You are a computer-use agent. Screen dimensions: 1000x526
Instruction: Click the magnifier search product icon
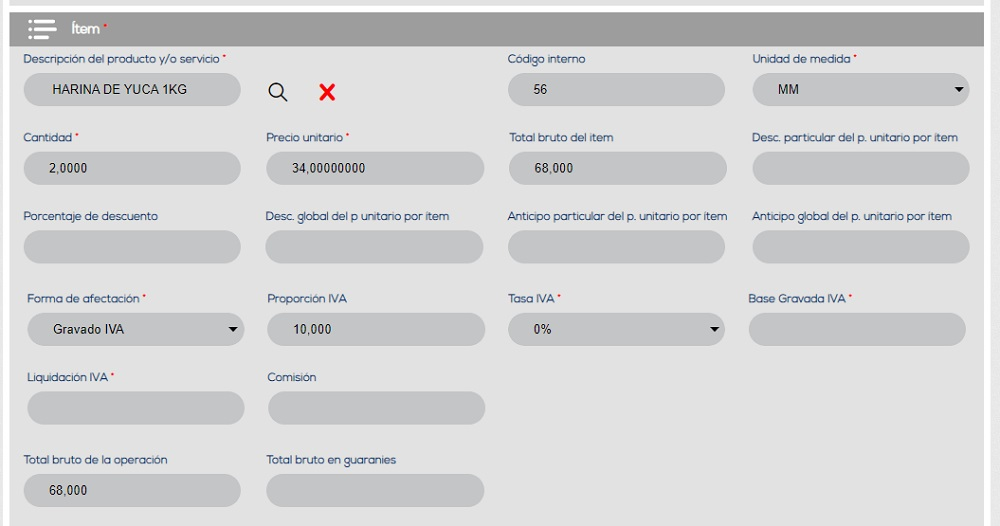tap(278, 92)
